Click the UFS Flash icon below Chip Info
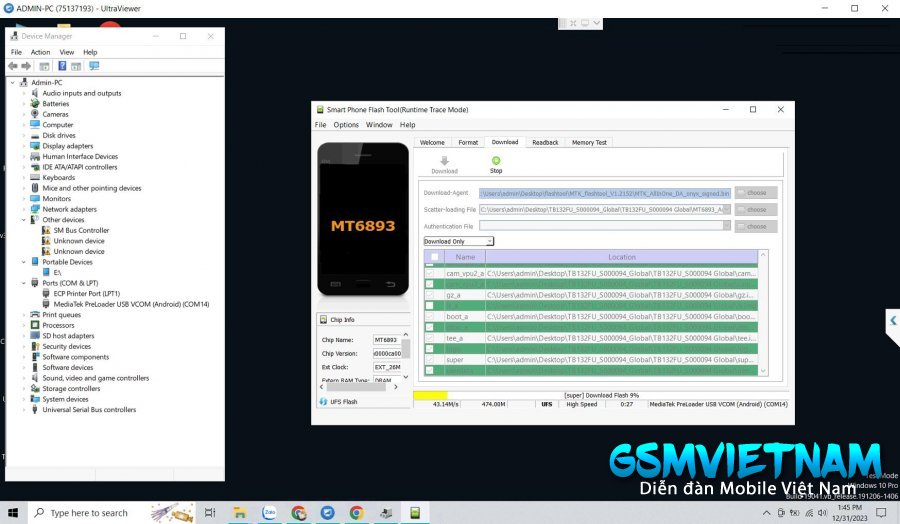Image resolution: width=900 pixels, height=524 pixels. (323, 402)
